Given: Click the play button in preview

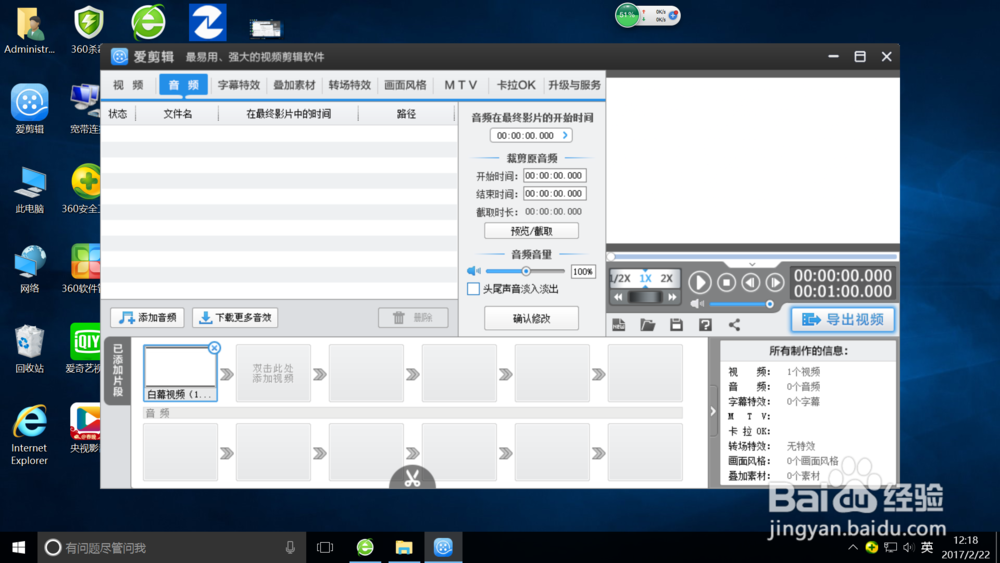Looking at the screenshot, I should click(x=700, y=282).
